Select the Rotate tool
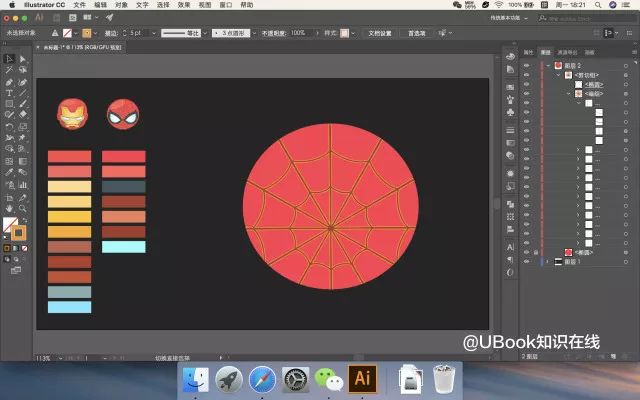 (x=9, y=127)
